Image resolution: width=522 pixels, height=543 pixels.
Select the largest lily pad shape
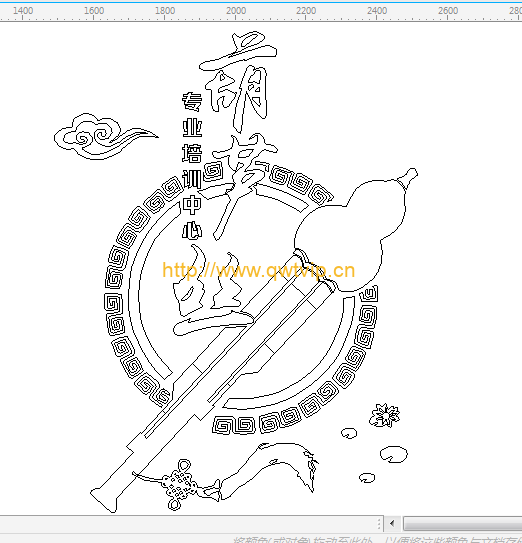point(394,454)
